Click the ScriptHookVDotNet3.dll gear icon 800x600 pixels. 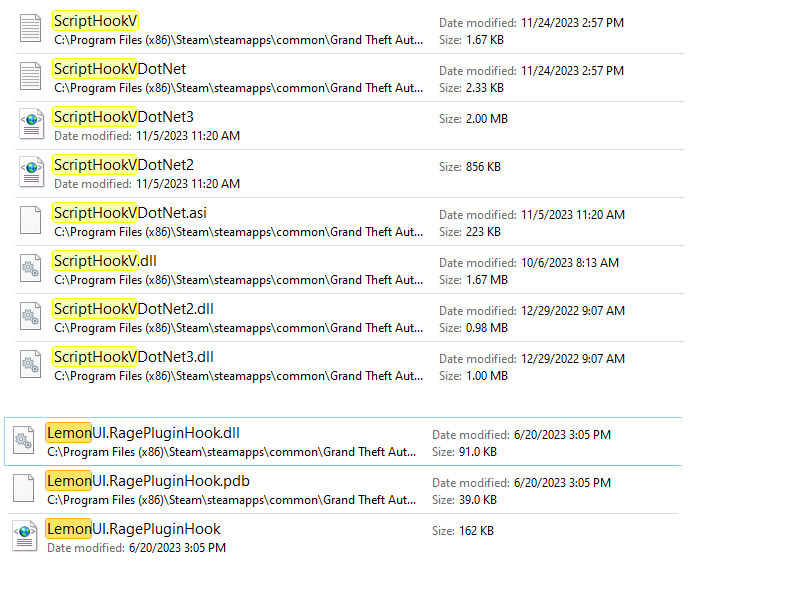pyautogui.click(x=31, y=364)
